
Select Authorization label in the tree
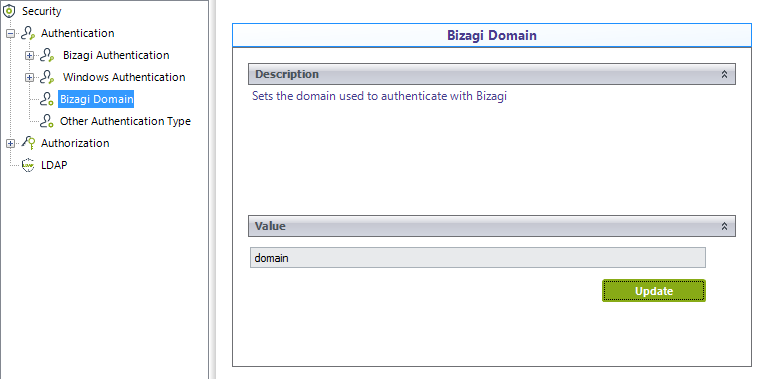(x=75, y=143)
